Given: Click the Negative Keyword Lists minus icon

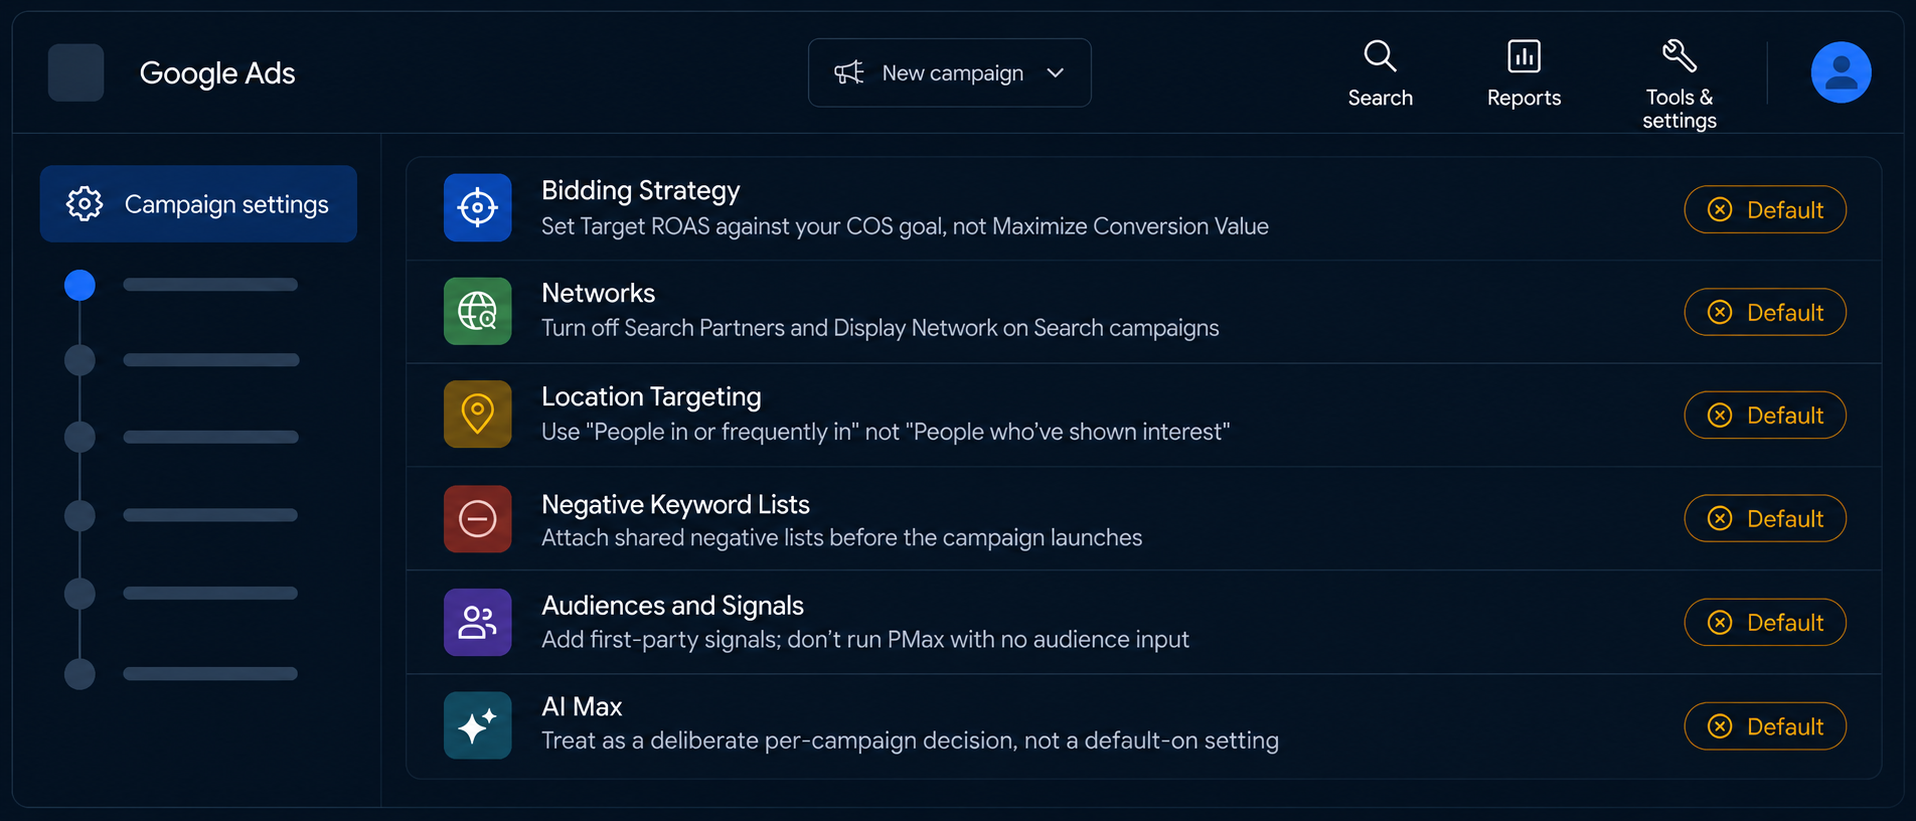Looking at the screenshot, I should coord(477,518).
